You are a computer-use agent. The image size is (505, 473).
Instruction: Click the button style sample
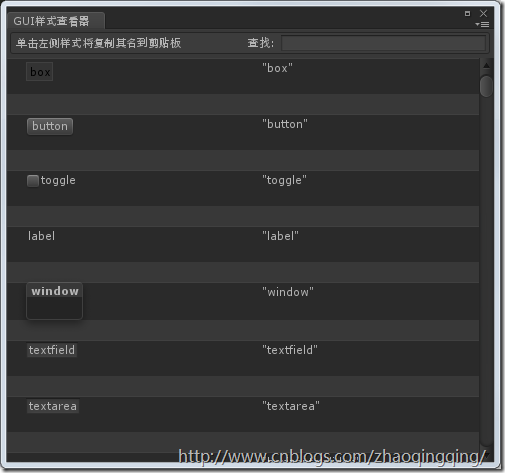coord(50,126)
